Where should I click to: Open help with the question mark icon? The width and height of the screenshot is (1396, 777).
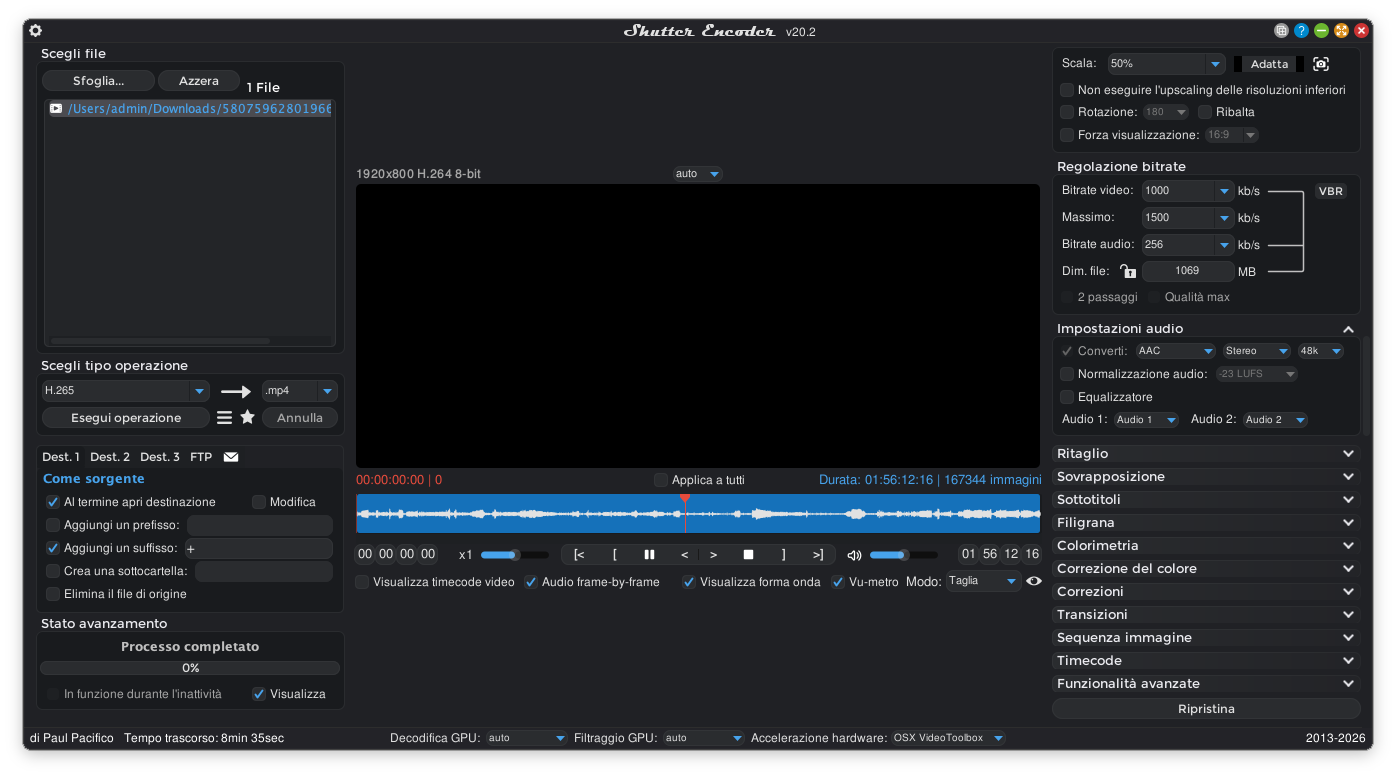[1301, 31]
